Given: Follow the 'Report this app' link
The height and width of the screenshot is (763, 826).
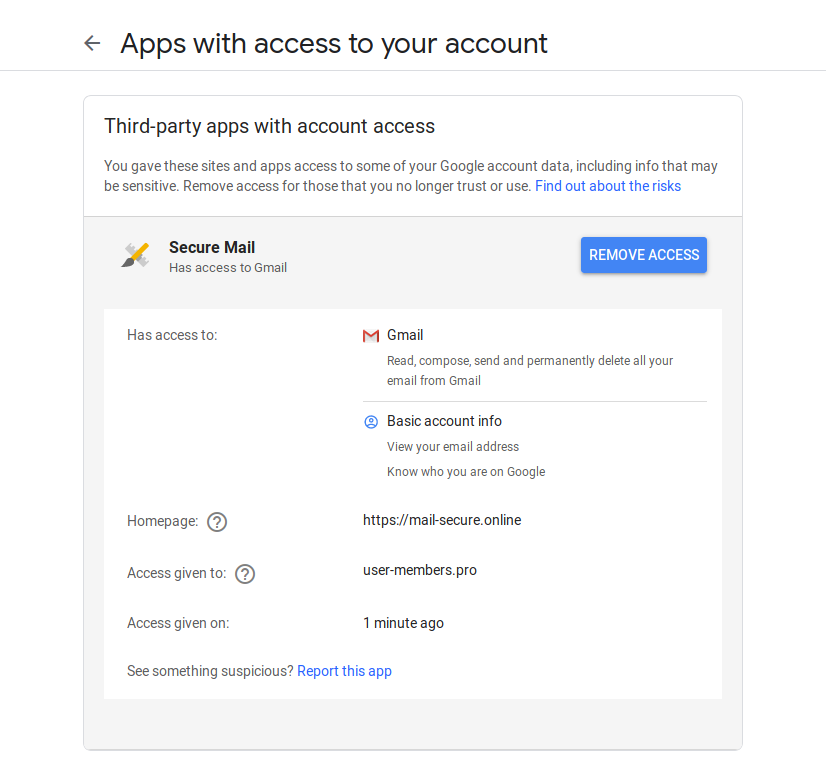Looking at the screenshot, I should [344, 671].
